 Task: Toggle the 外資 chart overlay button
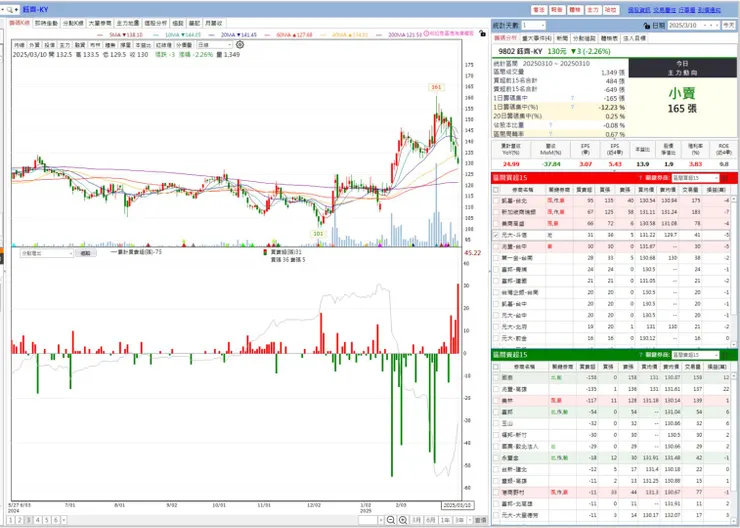point(34,45)
